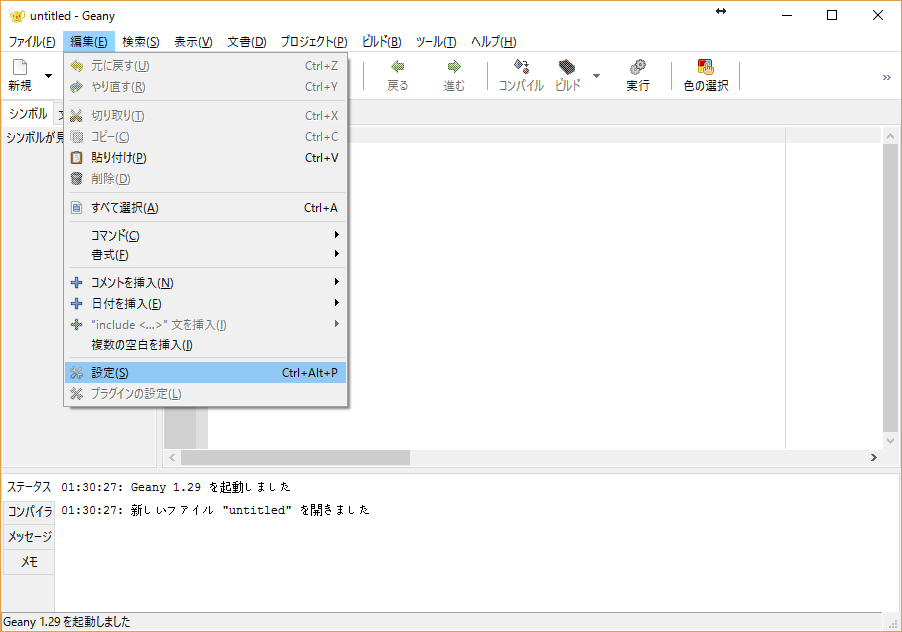Screen dimensions: 902x632
Task: Click the editor vertical scrollbar up arrow
Action: [x=890, y=136]
